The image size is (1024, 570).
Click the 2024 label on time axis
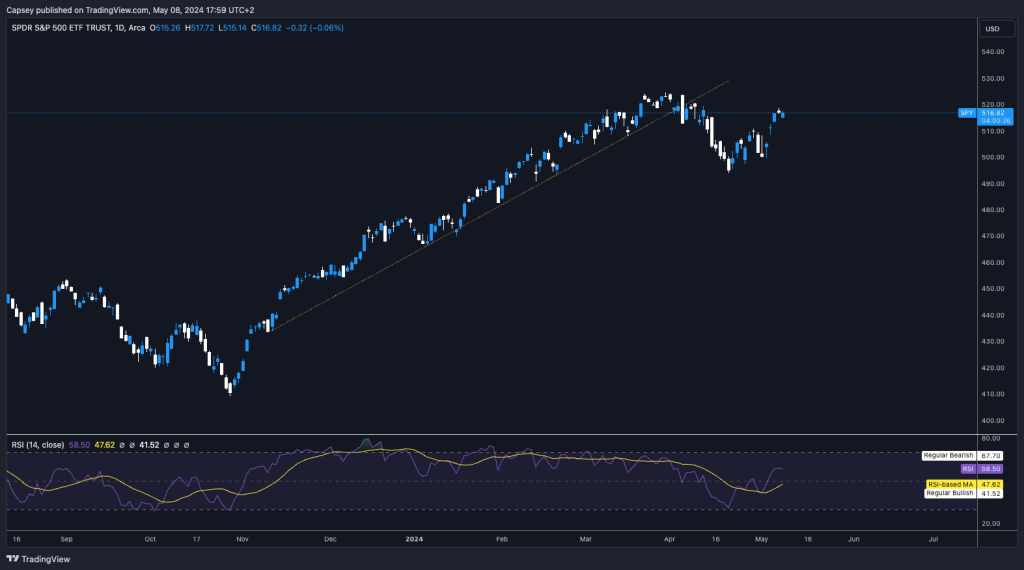[417, 538]
